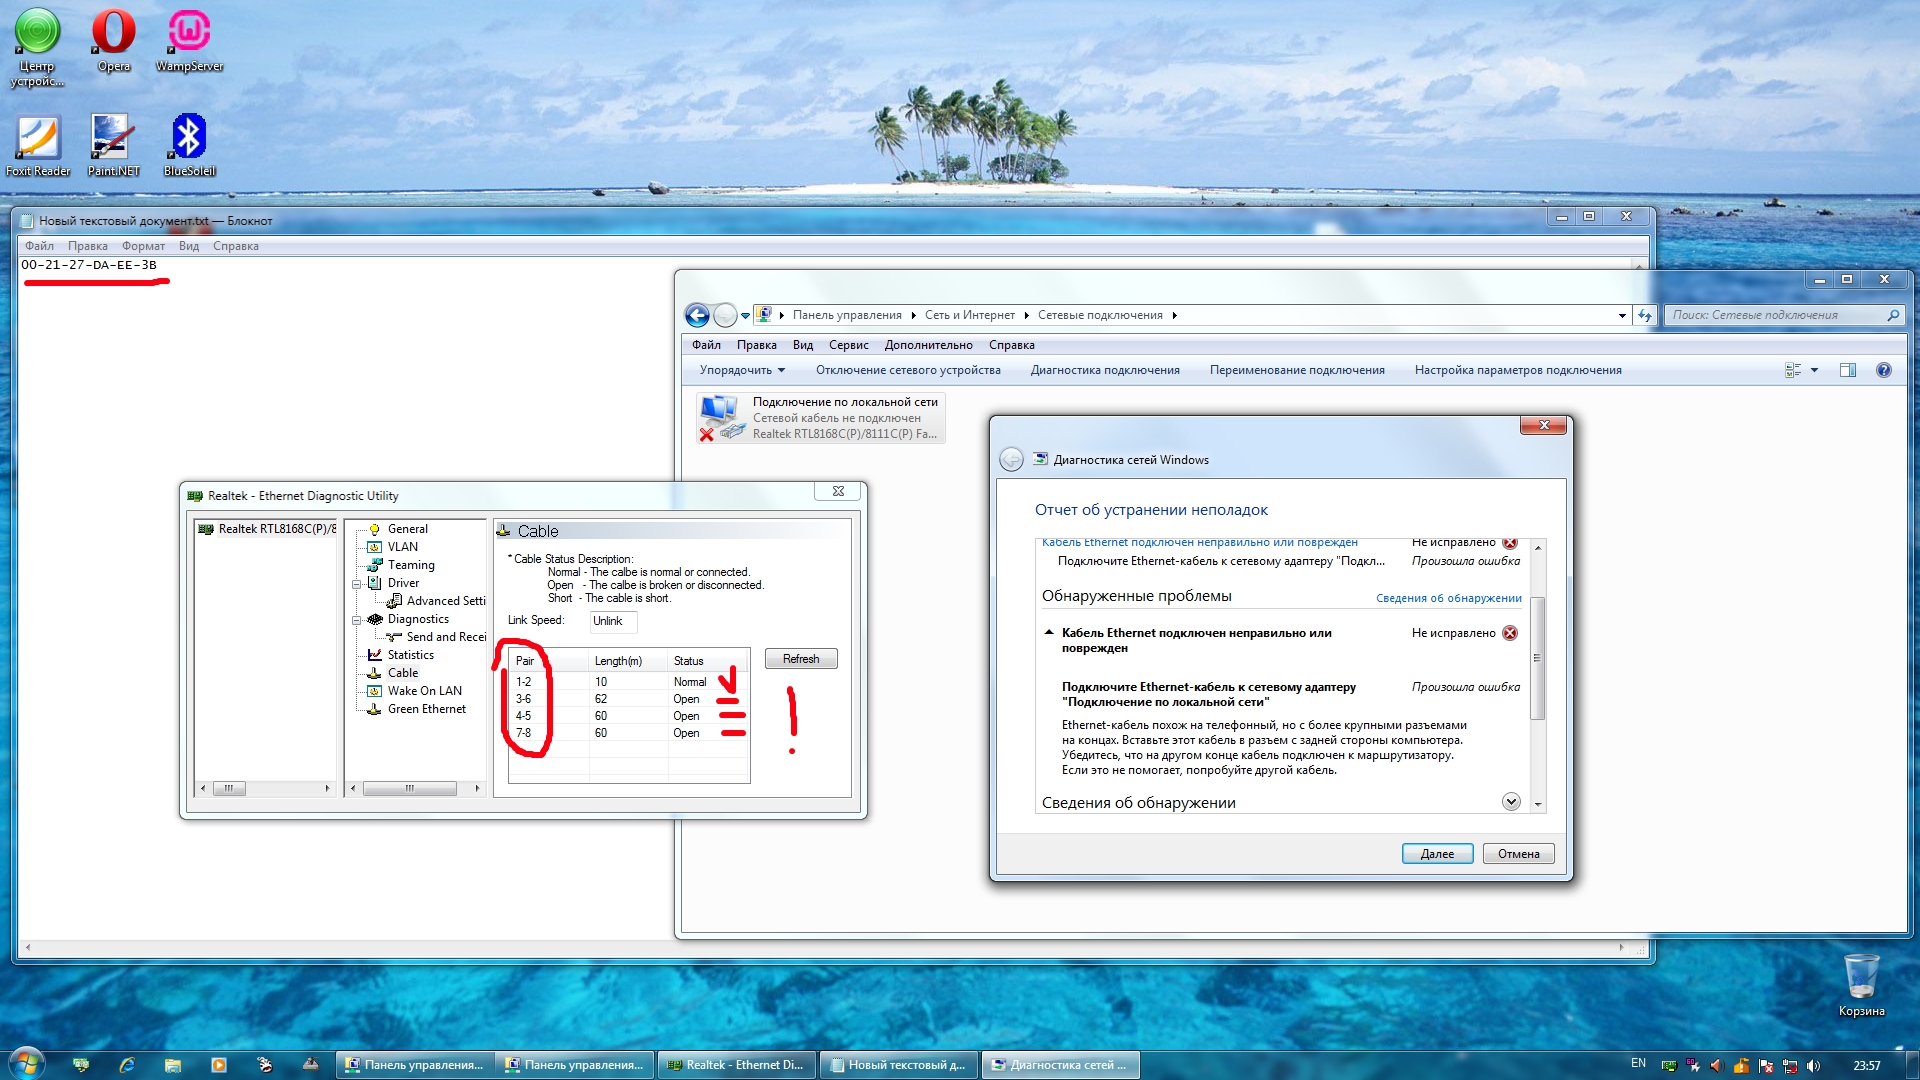Open the Дополнительно menu

coord(928,345)
